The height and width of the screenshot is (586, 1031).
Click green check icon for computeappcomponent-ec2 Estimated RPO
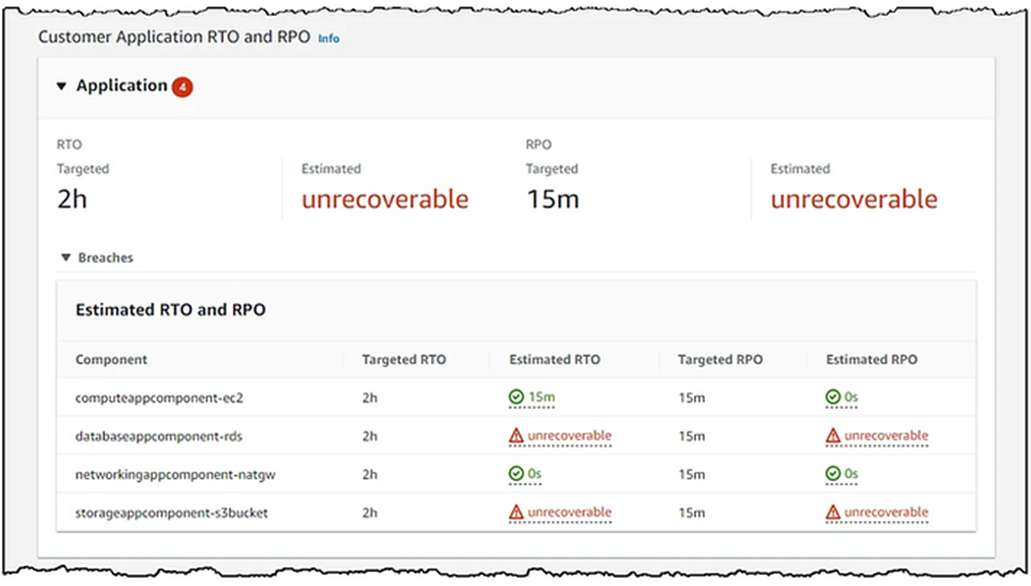[x=833, y=397]
